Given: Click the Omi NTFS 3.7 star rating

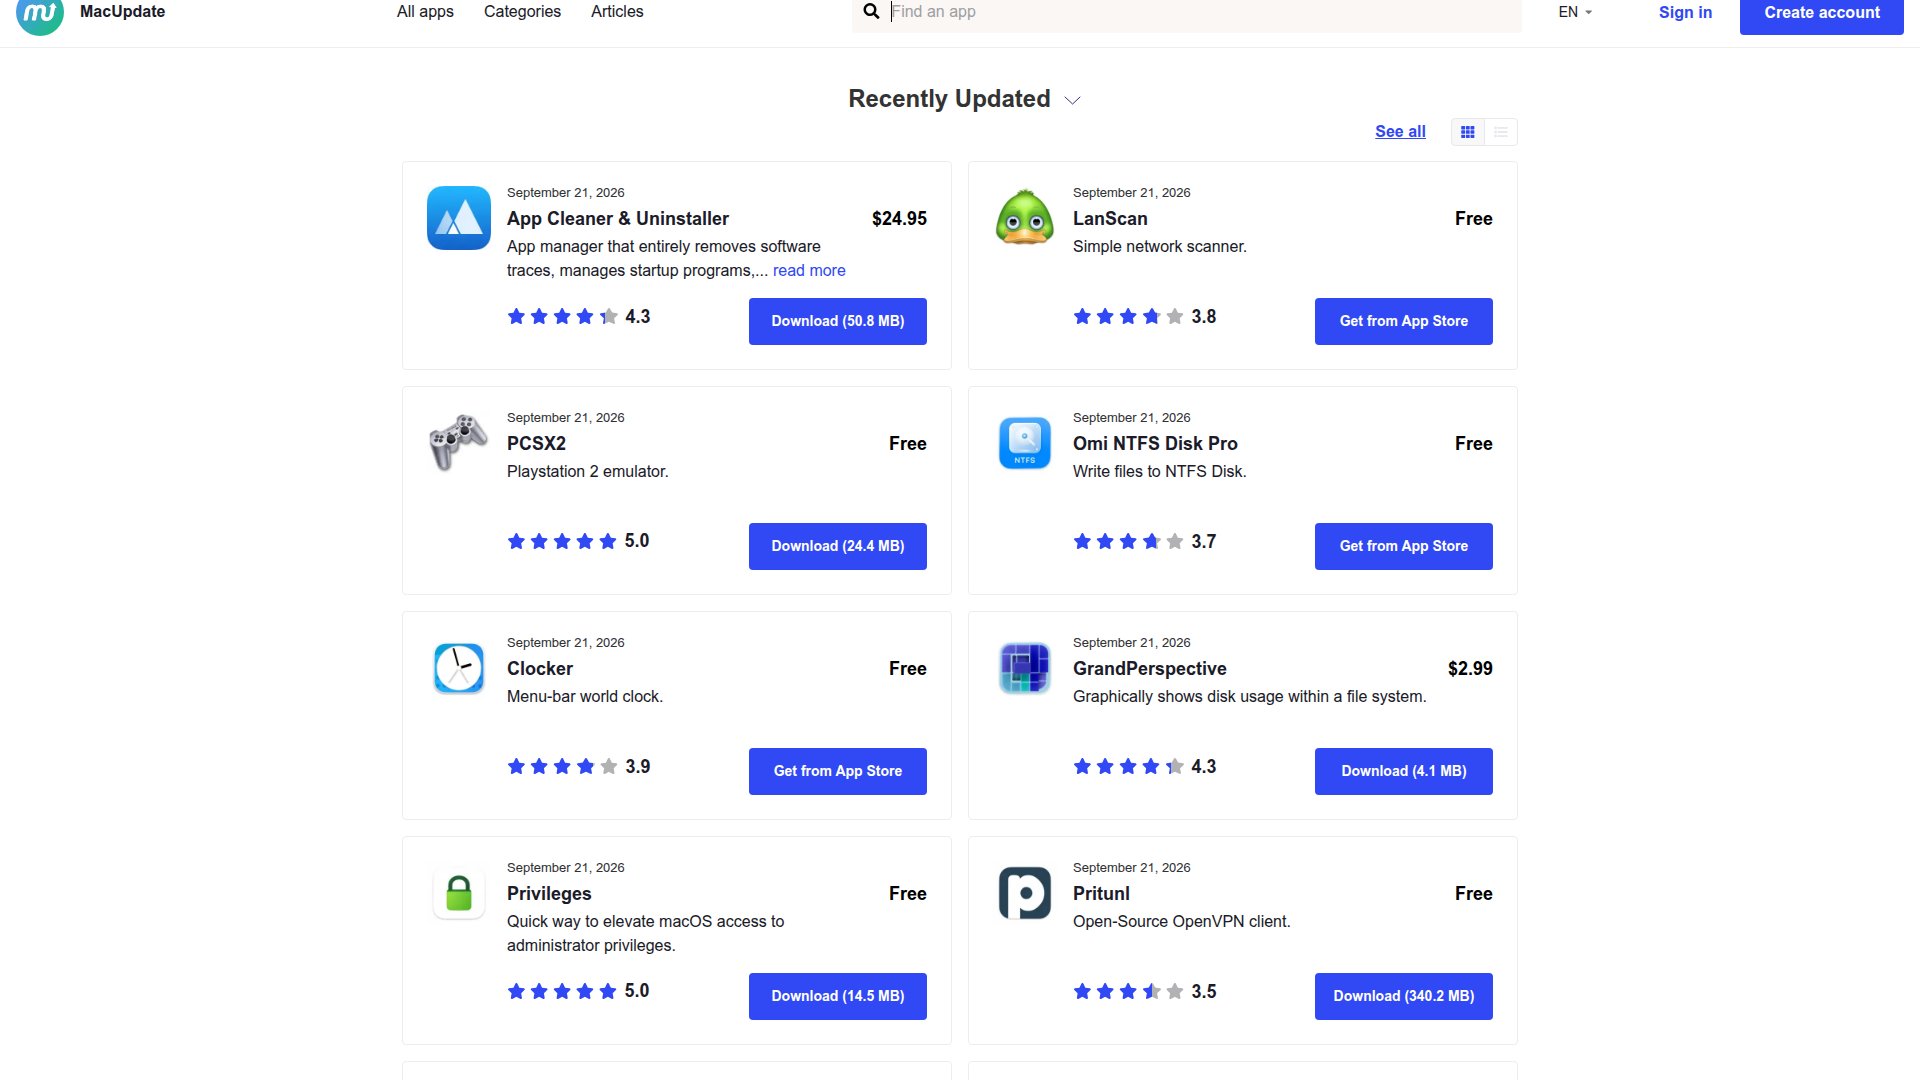Looking at the screenshot, I should 1144,541.
